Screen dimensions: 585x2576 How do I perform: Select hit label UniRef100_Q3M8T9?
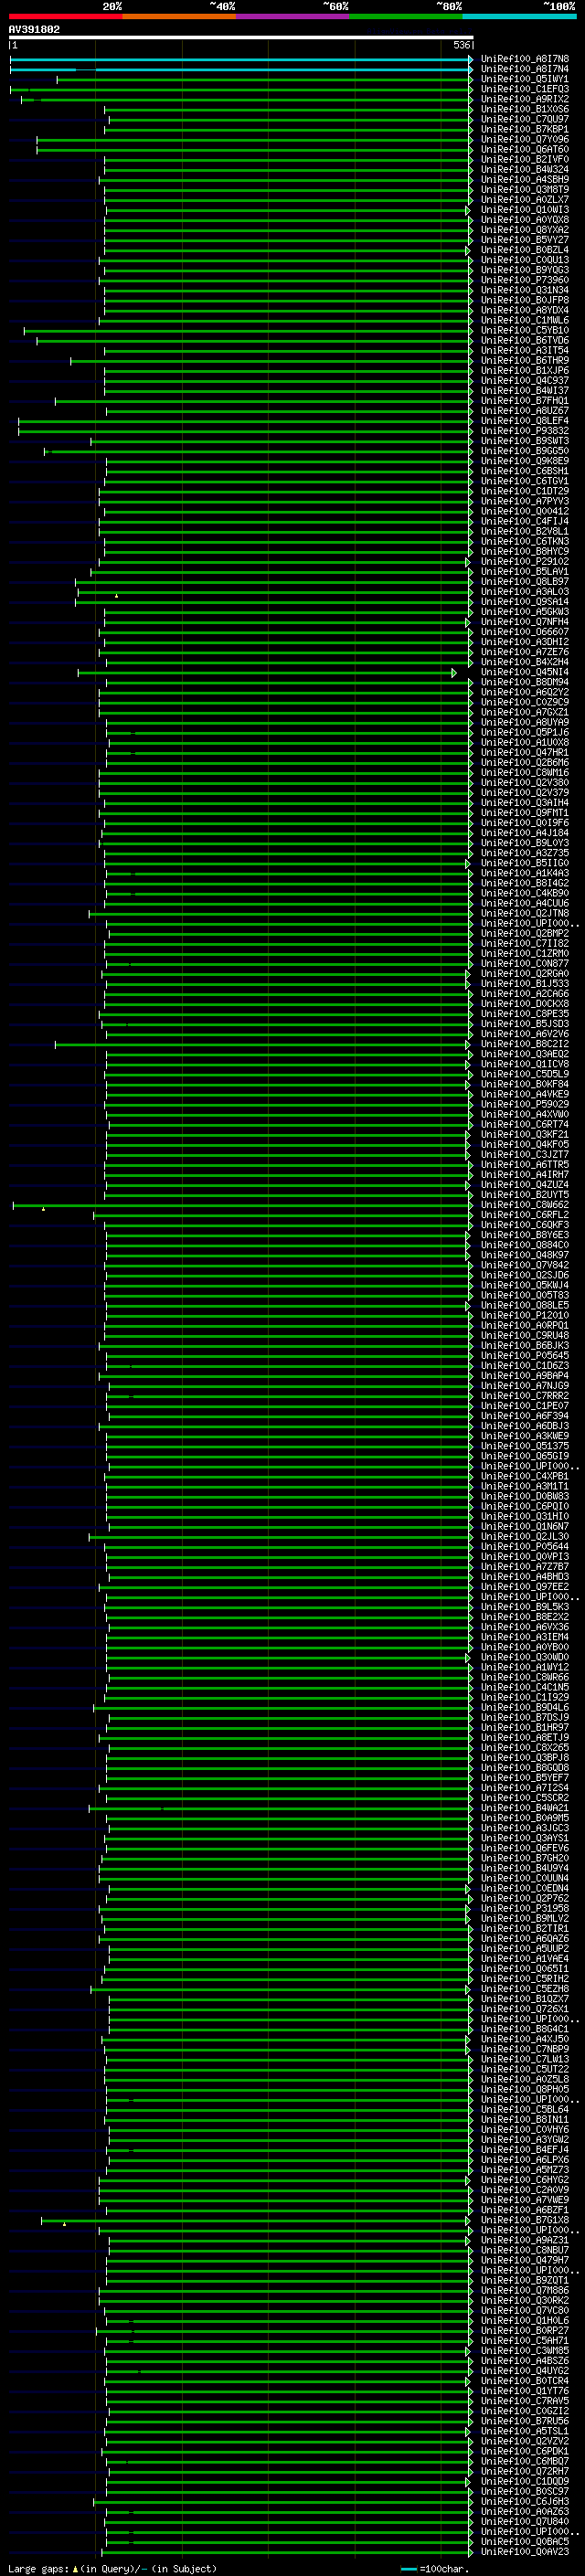(x=525, y=189)
